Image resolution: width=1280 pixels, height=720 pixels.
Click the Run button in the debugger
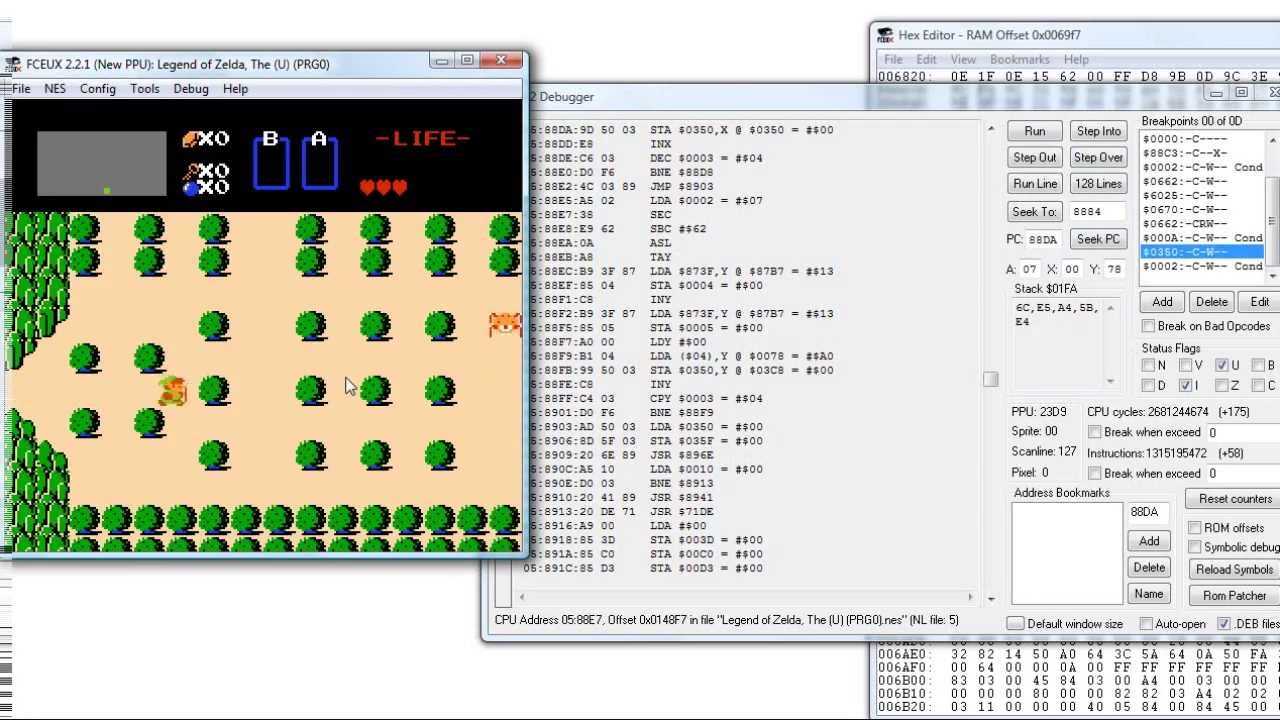[1035, 131]
